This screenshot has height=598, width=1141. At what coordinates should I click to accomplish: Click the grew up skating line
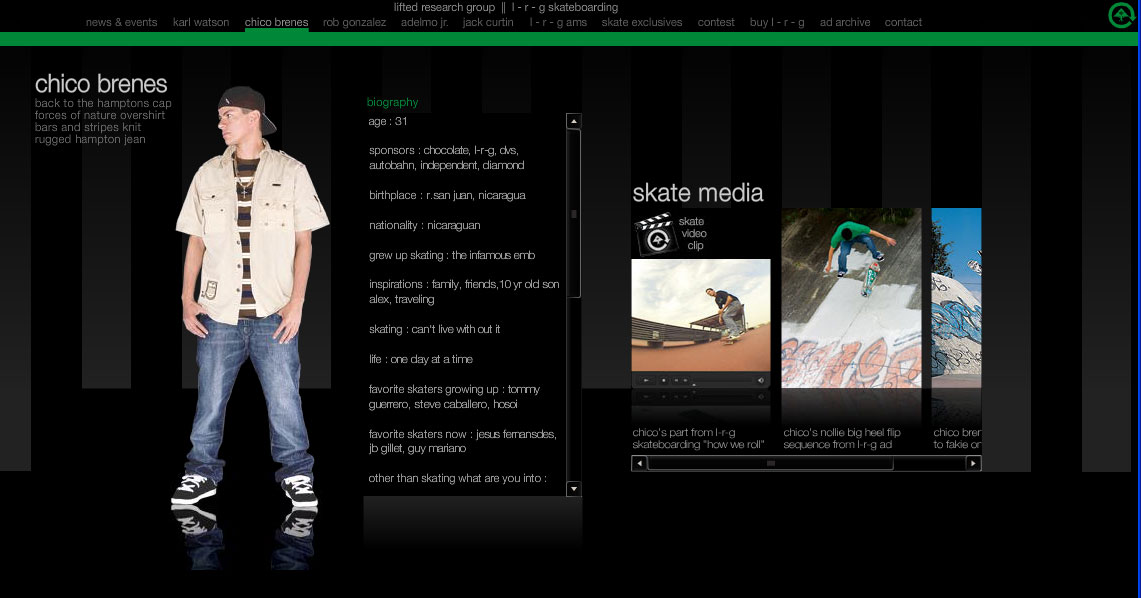coord(452,255)
